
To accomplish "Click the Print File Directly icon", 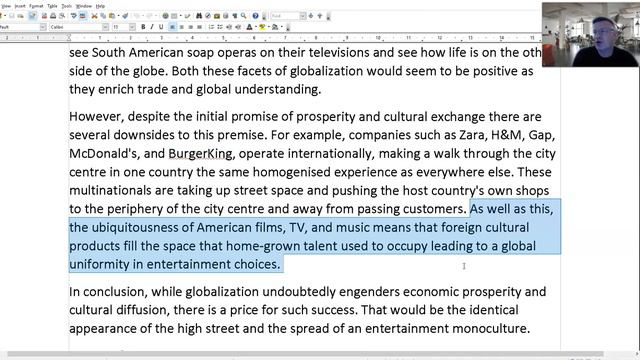I will (53, 16).
